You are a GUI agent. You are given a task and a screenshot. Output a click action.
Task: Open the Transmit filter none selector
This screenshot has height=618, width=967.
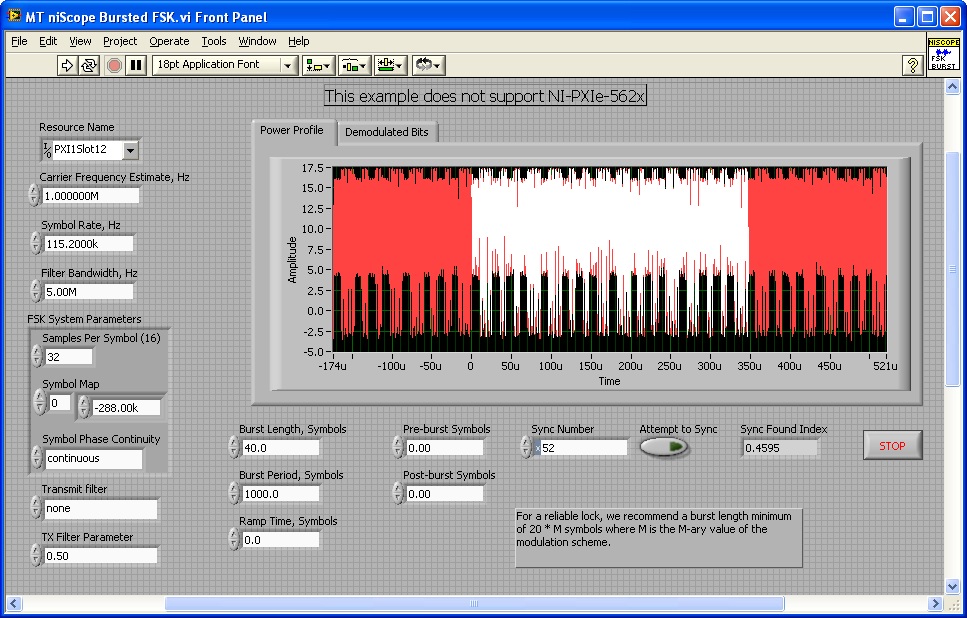(101, 508)
